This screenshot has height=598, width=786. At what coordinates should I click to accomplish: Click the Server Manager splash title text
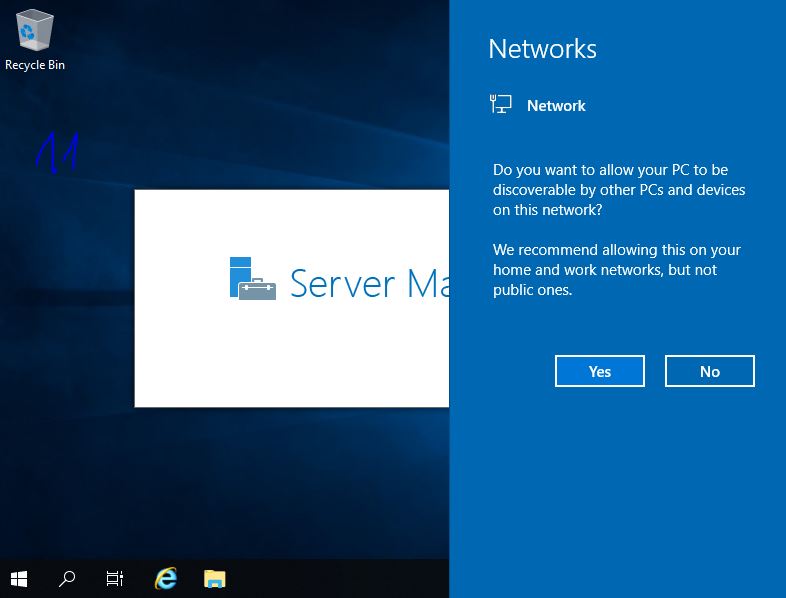click(369, 284)
